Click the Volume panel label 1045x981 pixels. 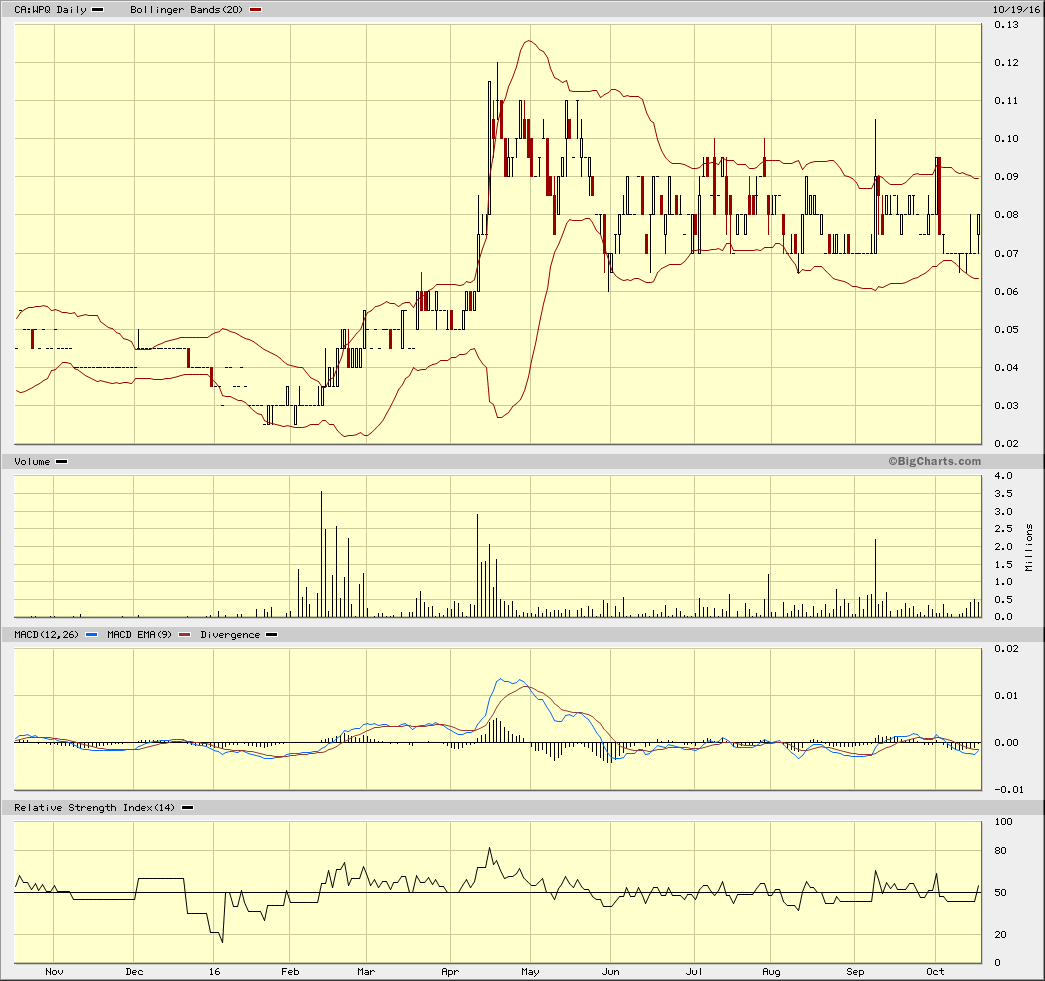point(32,461)
